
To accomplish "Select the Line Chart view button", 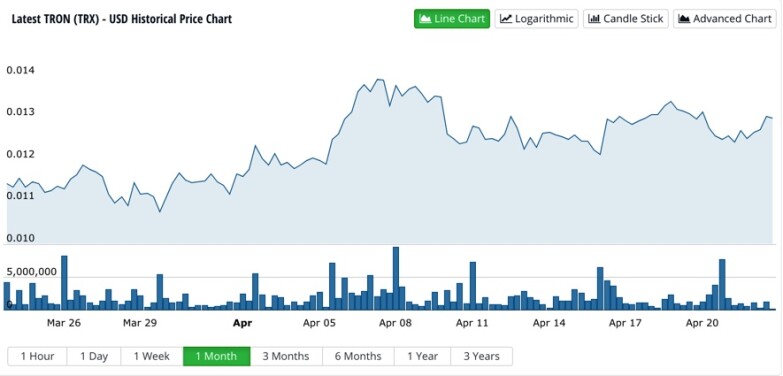I will tap(451, 19).
